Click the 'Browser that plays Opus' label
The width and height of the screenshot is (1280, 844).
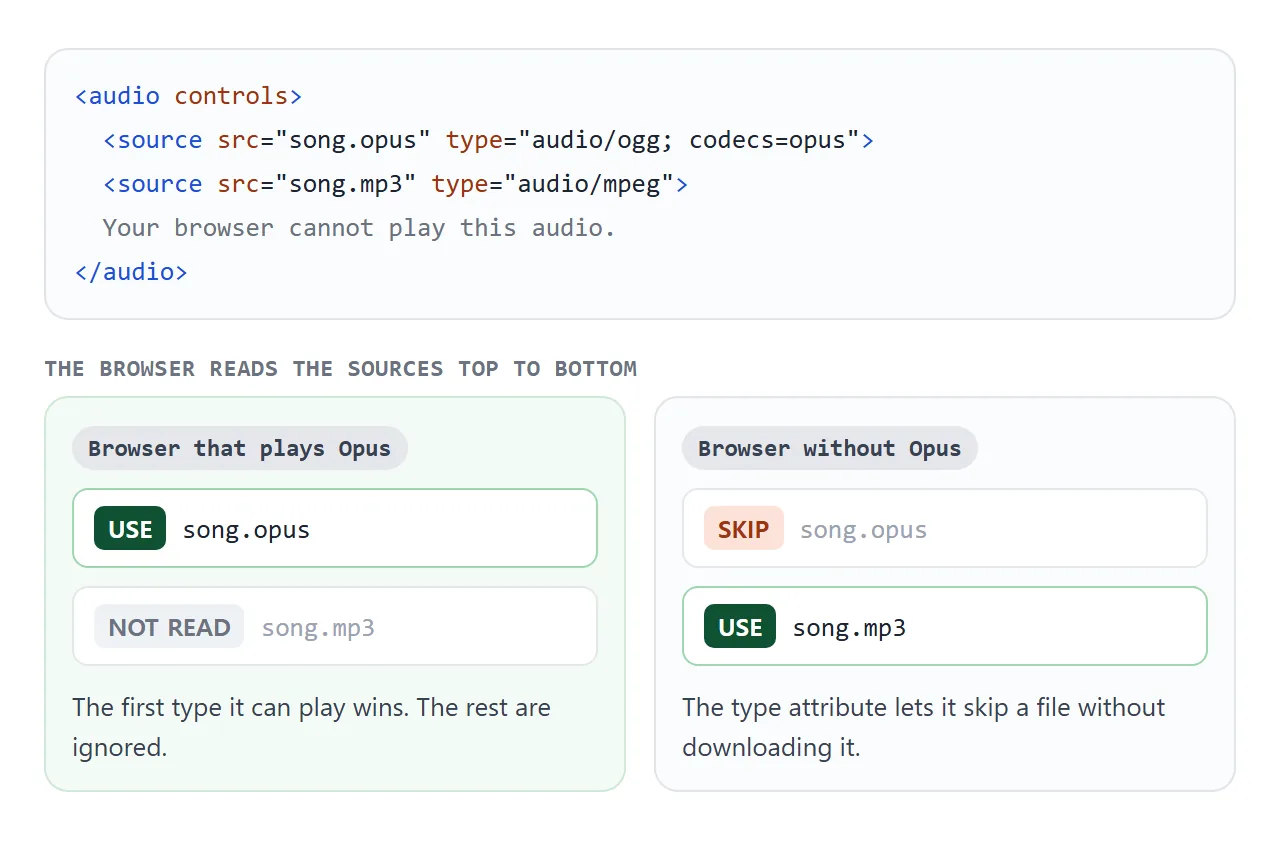pyautogui.click(x=240, y=448)
